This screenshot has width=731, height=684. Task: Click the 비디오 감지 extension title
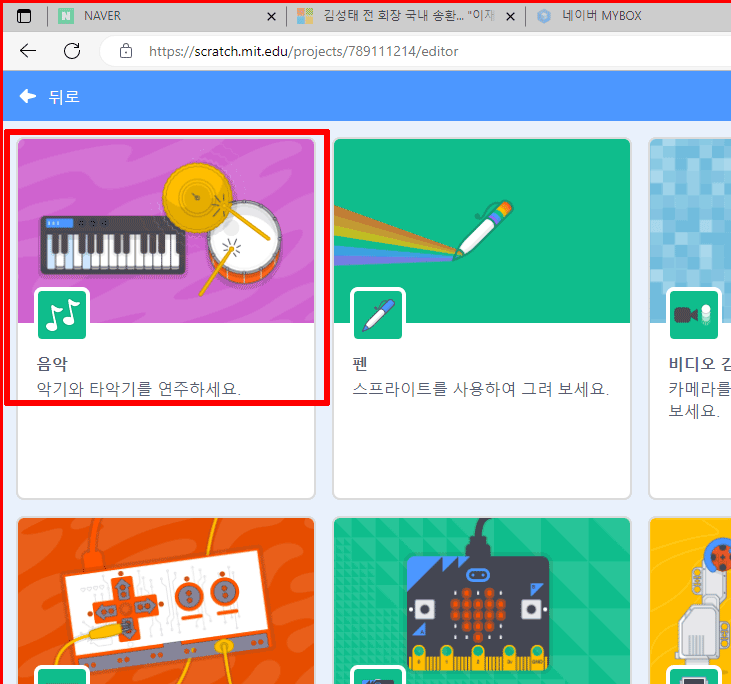(x=699, y=364)
